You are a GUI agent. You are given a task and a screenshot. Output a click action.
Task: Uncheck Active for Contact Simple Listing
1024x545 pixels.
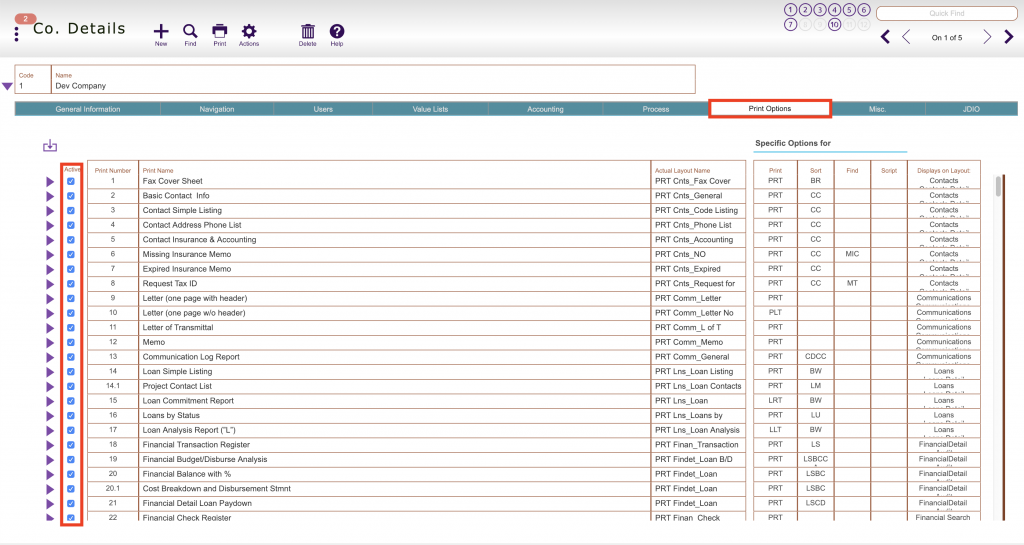[71, 211]
